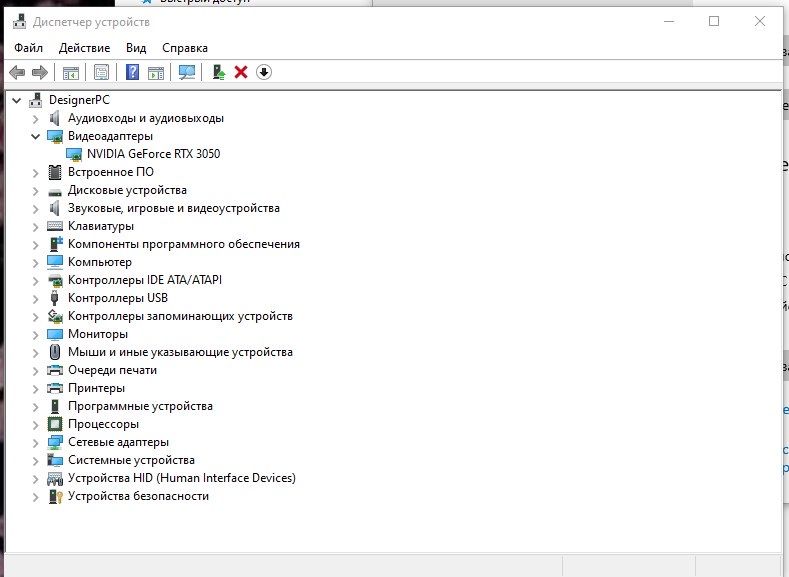Click the chip icon beside Встроенное ПО
This screenshot has height=577, width=789.
[x=55, y=172]
